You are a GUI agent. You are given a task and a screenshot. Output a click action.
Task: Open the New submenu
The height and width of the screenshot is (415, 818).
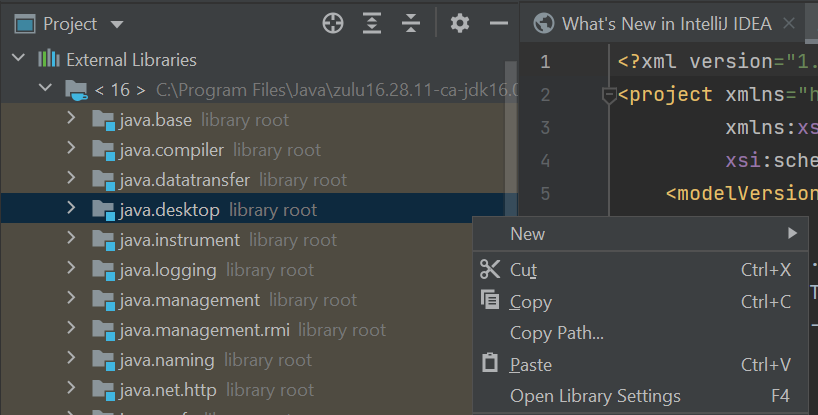coord(640,234)
